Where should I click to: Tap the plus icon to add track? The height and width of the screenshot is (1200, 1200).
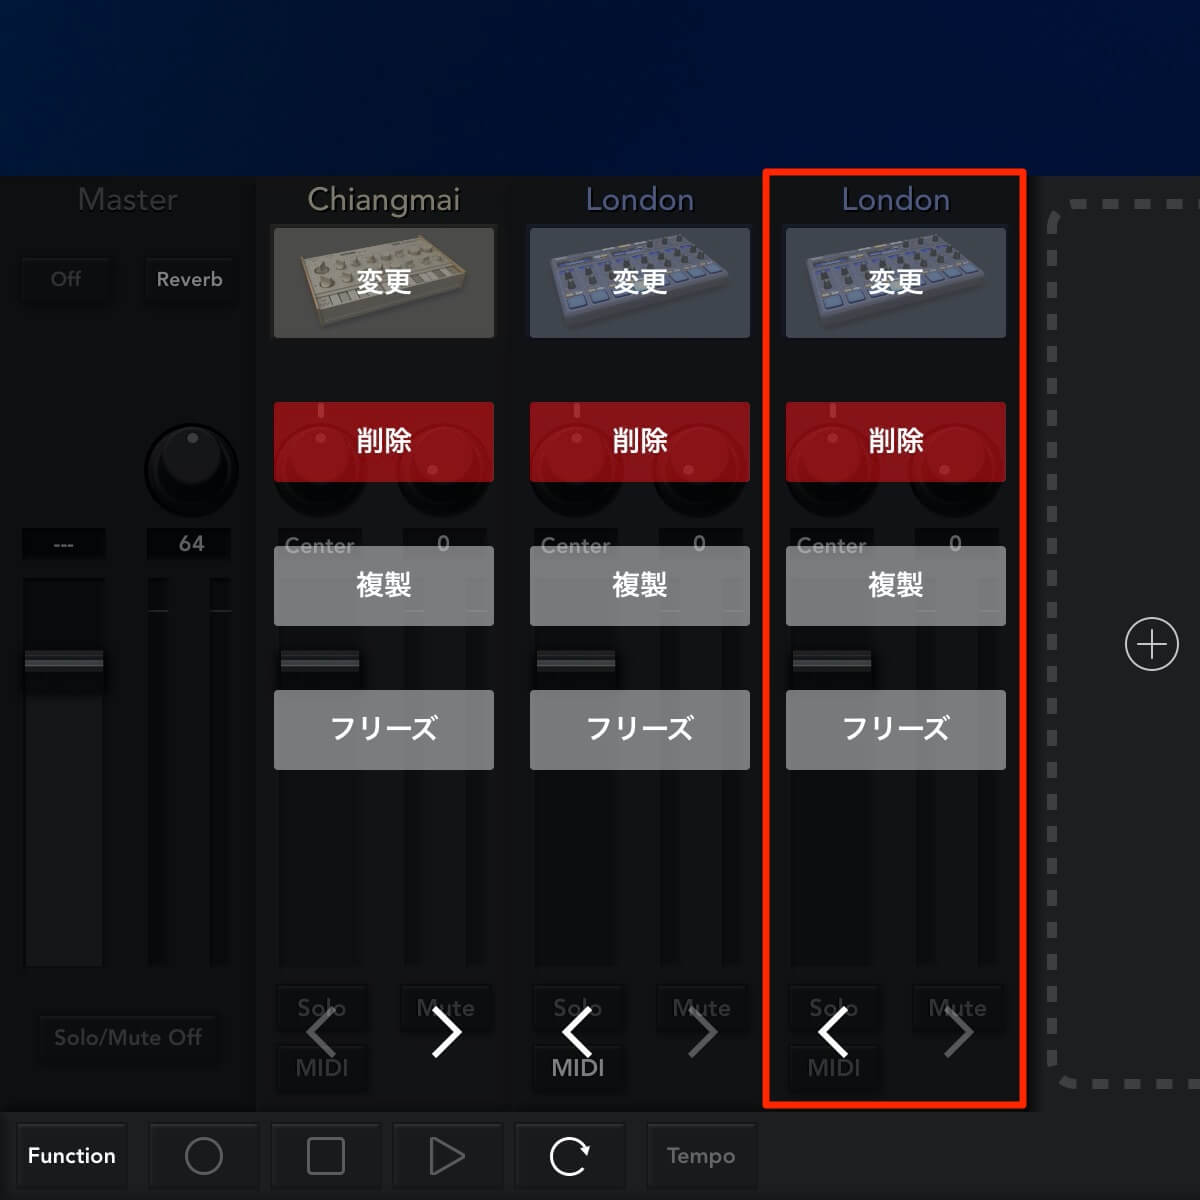point(1151,644)
